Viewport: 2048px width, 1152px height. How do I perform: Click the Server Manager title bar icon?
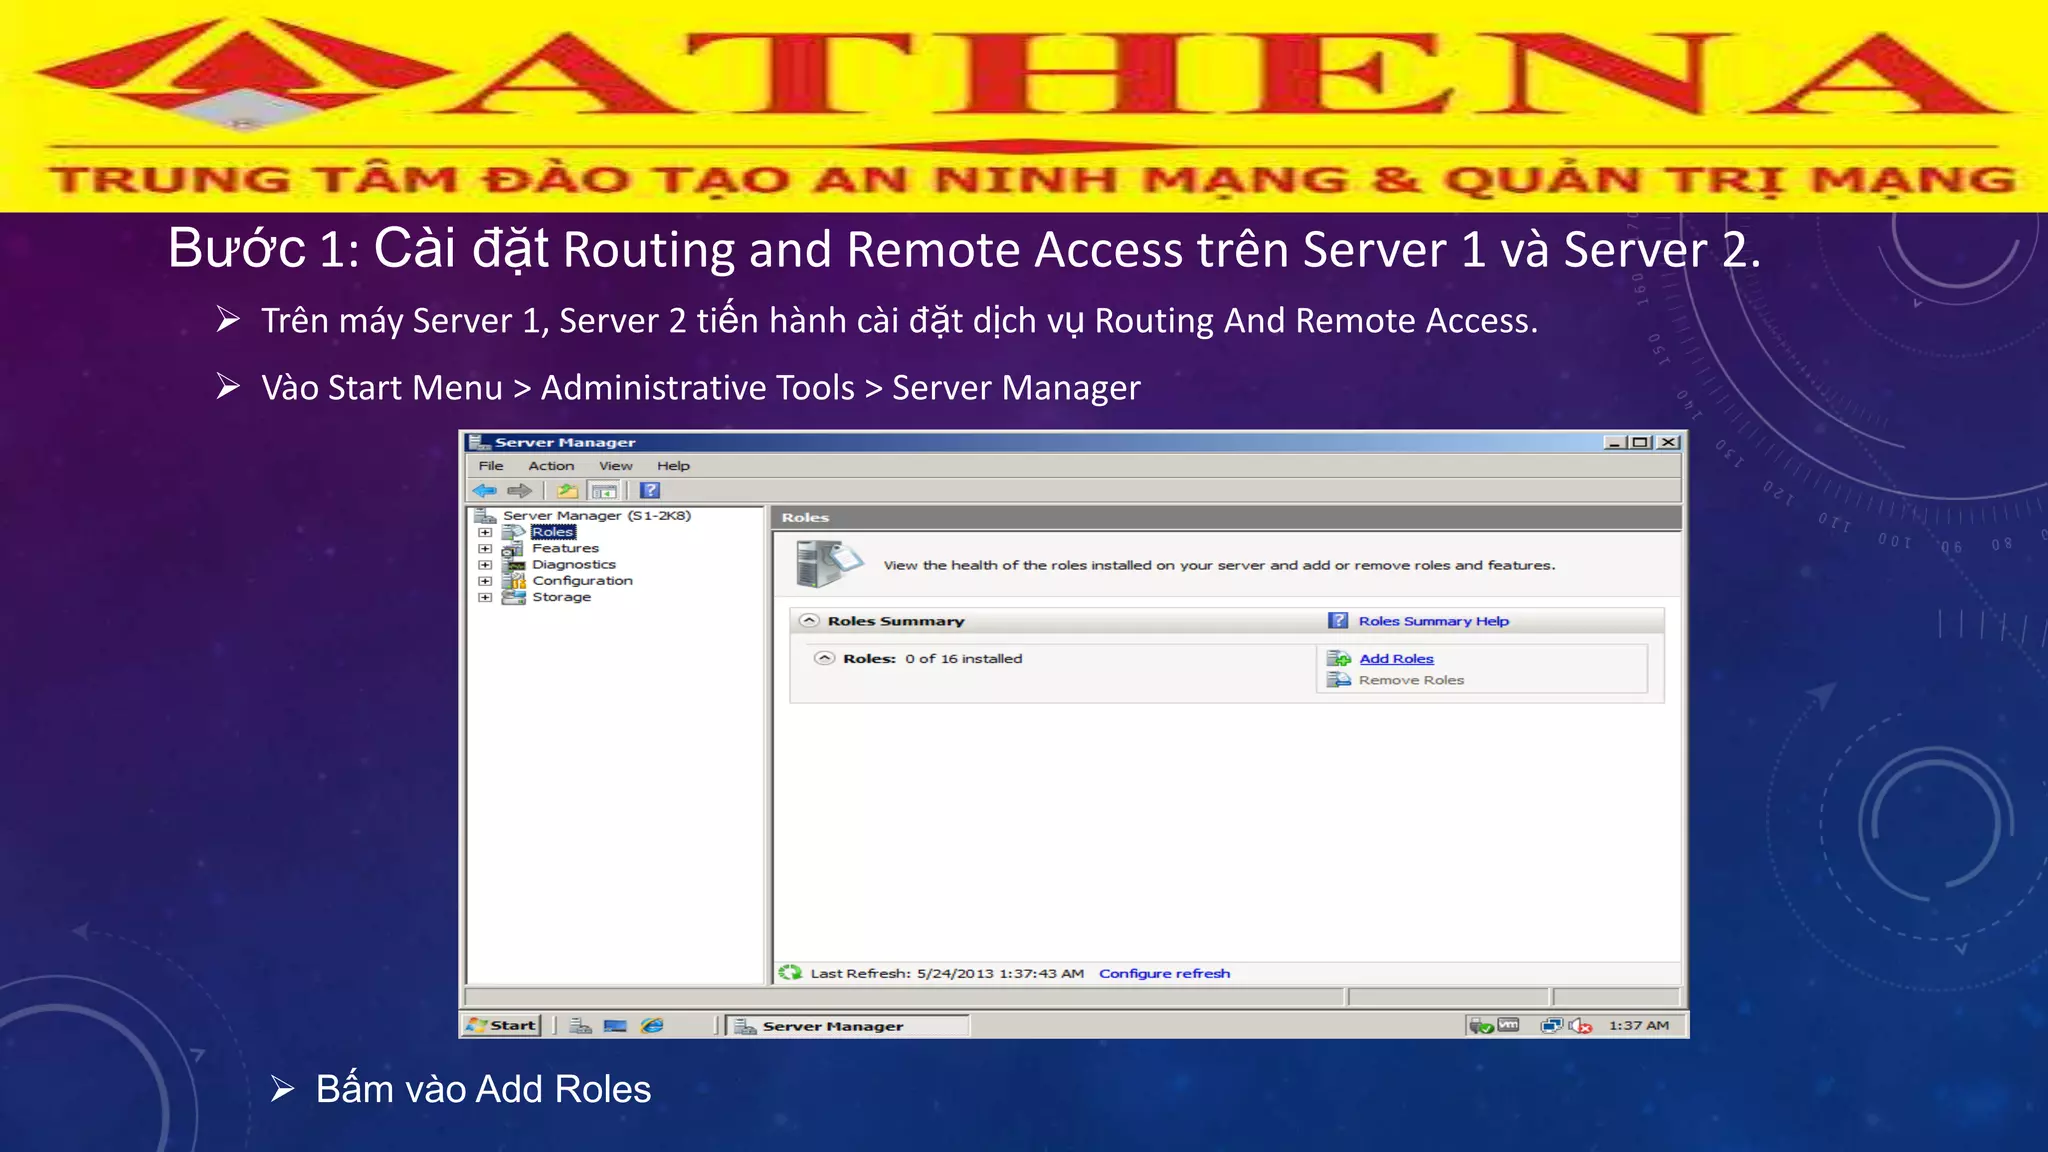click(479, 441)
